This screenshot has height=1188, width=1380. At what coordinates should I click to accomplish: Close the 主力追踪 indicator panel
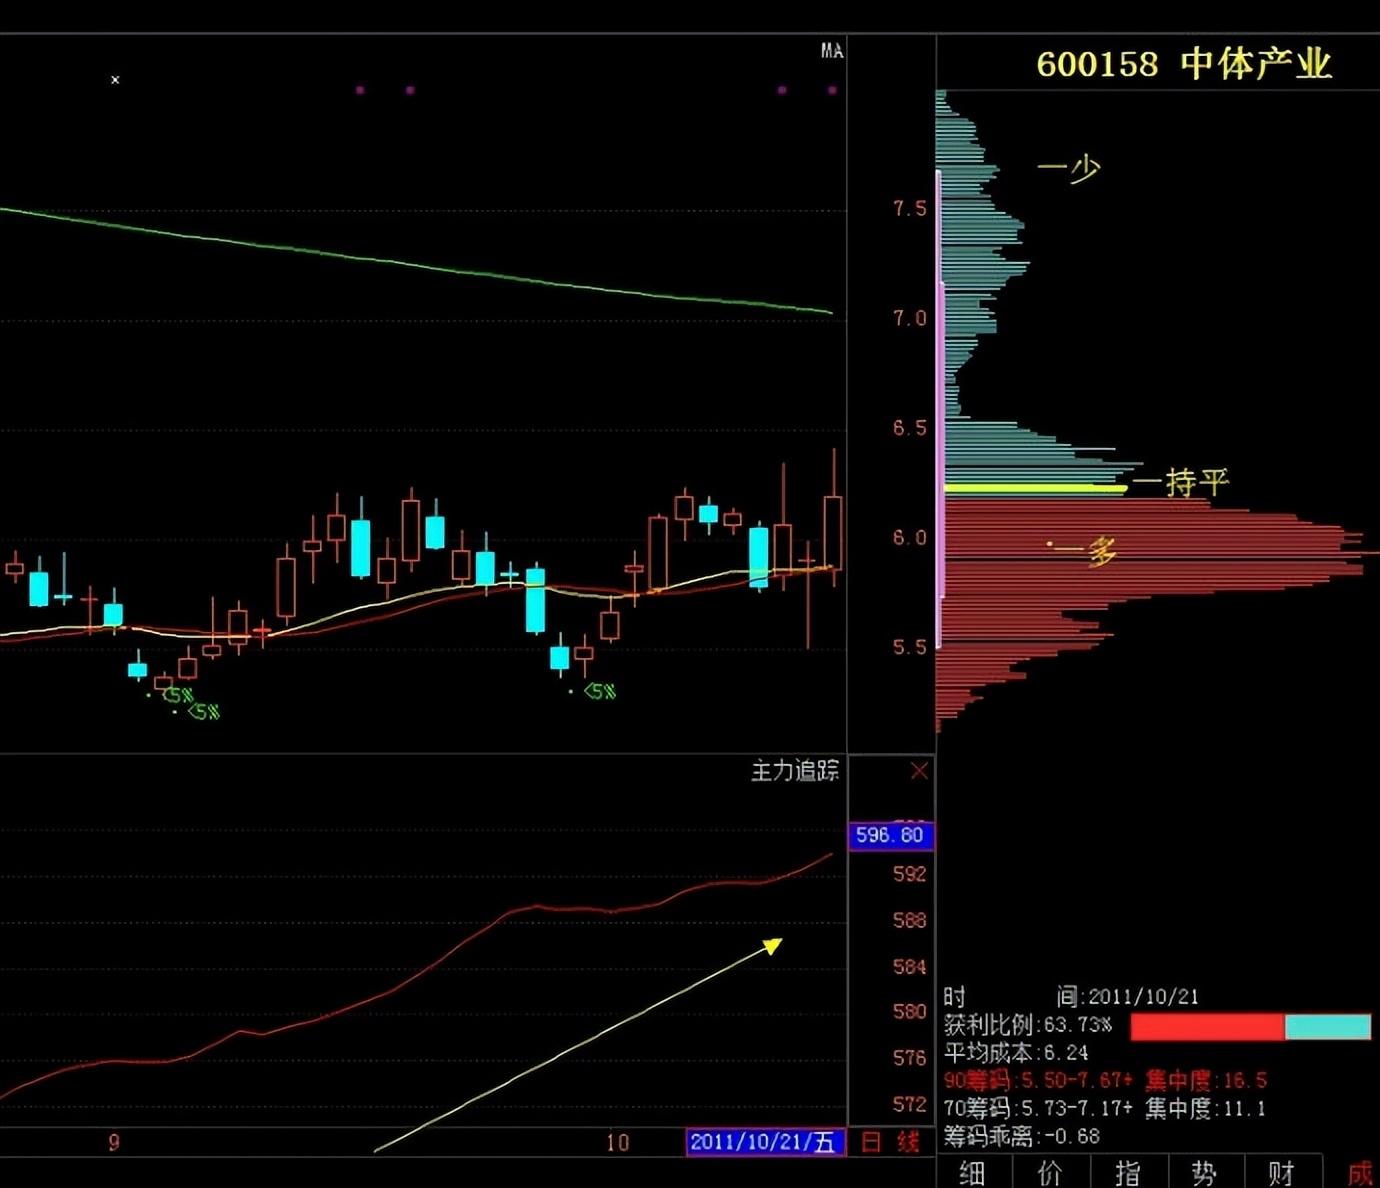coord(919,771)
